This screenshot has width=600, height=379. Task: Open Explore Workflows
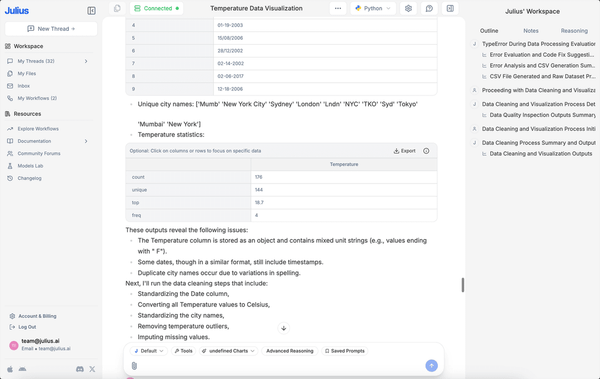38,129
